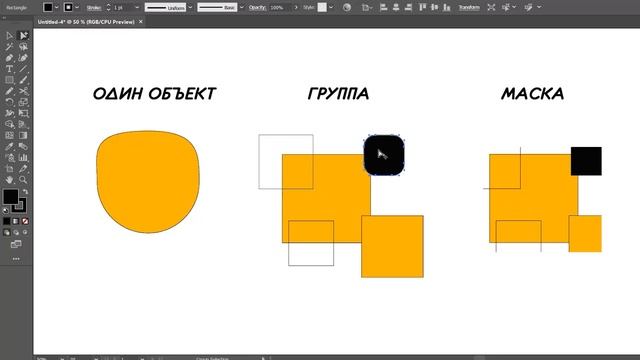The height and width of the screenshot is (360, 640).
Task: Select the Rotate tool
Action: pos(9,102)
